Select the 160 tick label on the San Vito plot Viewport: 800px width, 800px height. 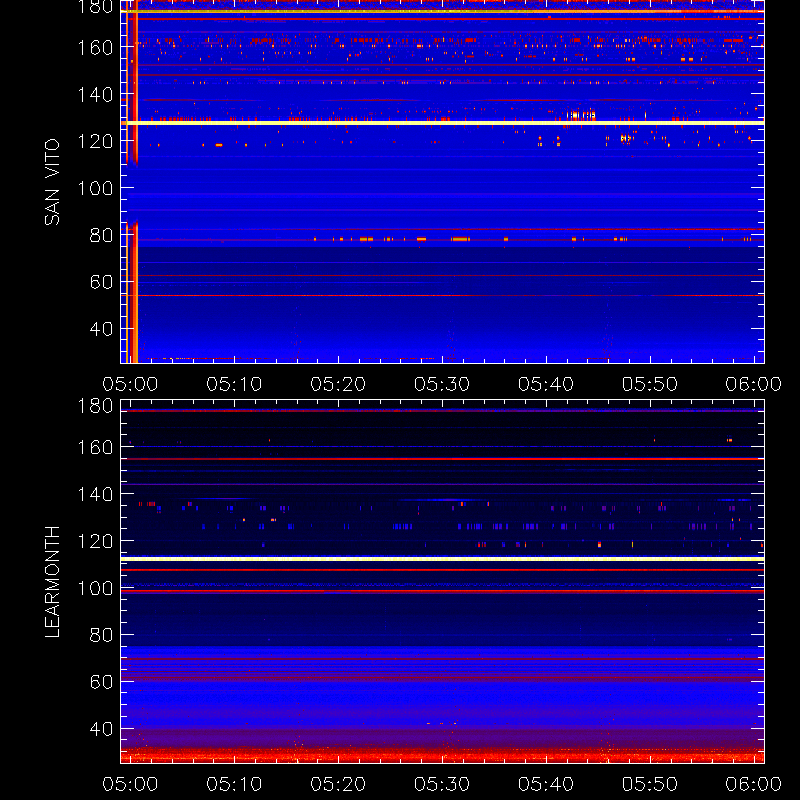(95, 47)
